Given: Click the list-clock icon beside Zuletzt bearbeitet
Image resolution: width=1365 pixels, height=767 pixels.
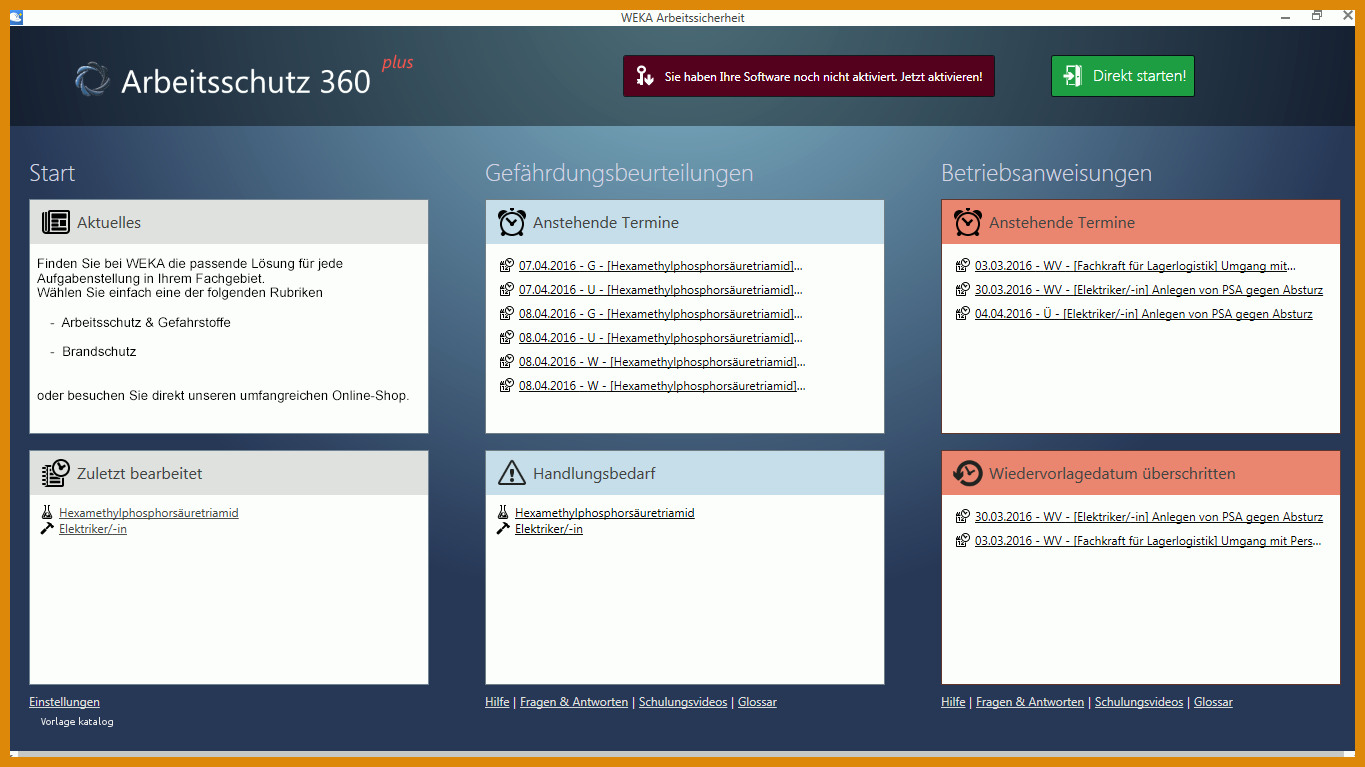Looking at the screenshot, I should [x=56, y=473].
